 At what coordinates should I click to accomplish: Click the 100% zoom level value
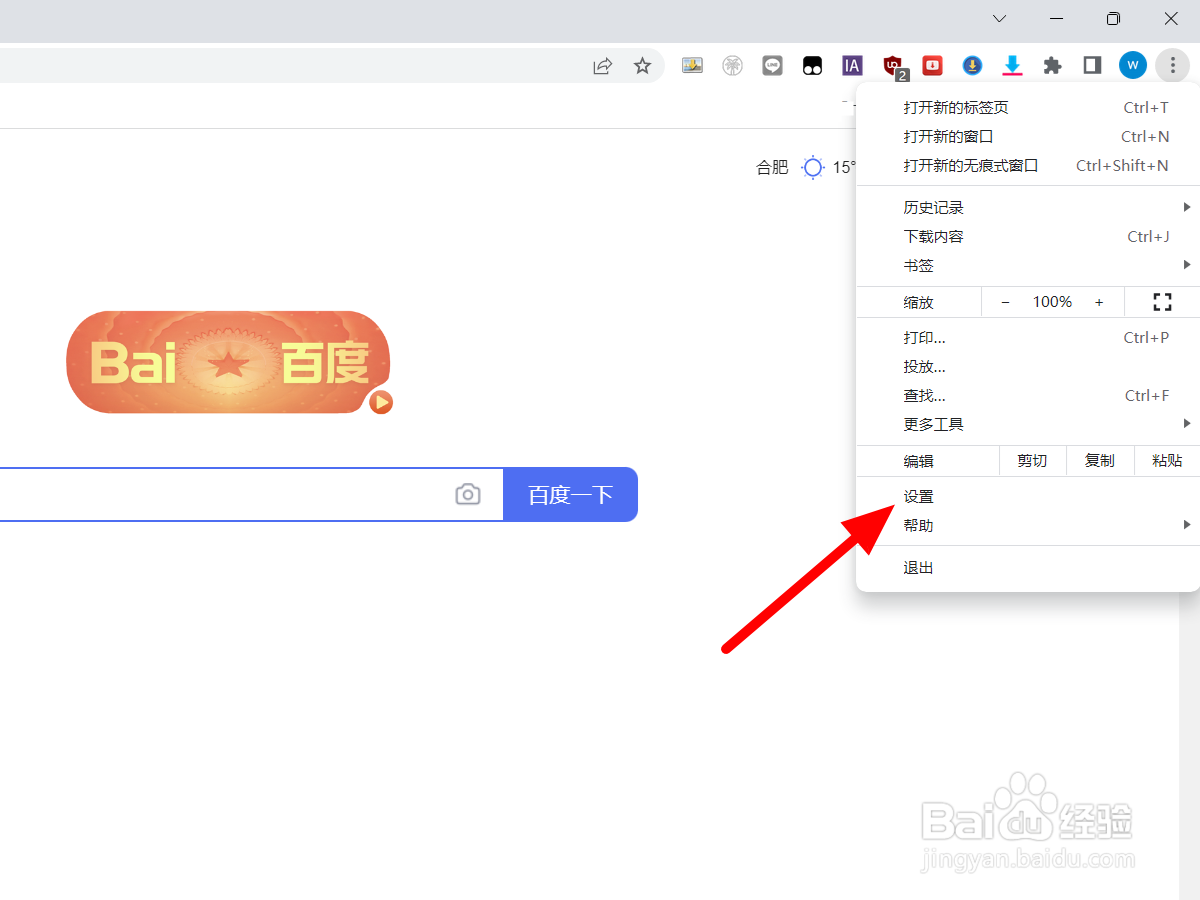click(x=1052, y=302)
